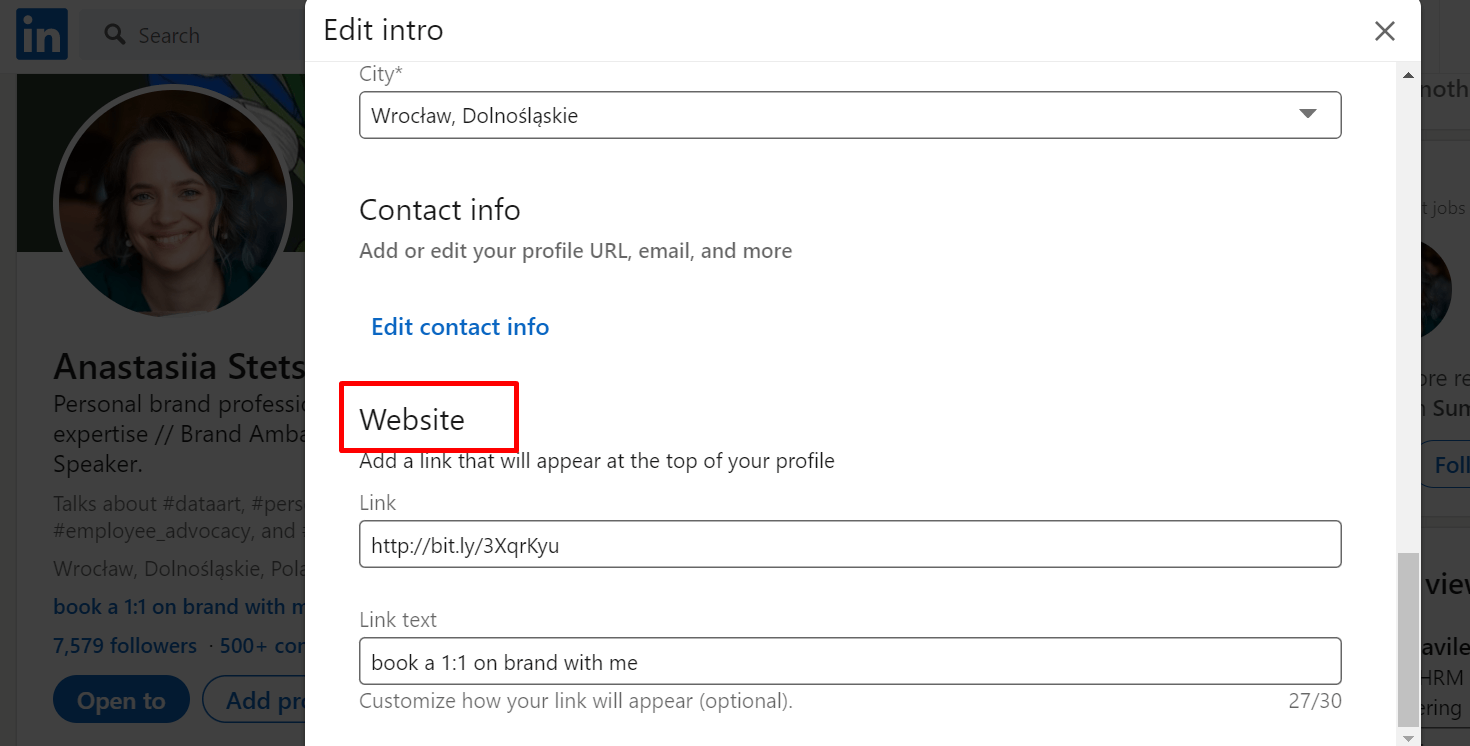Open the City selection dropdown
The width and height of the screenshot is (1470, 746).
[850, 114]
